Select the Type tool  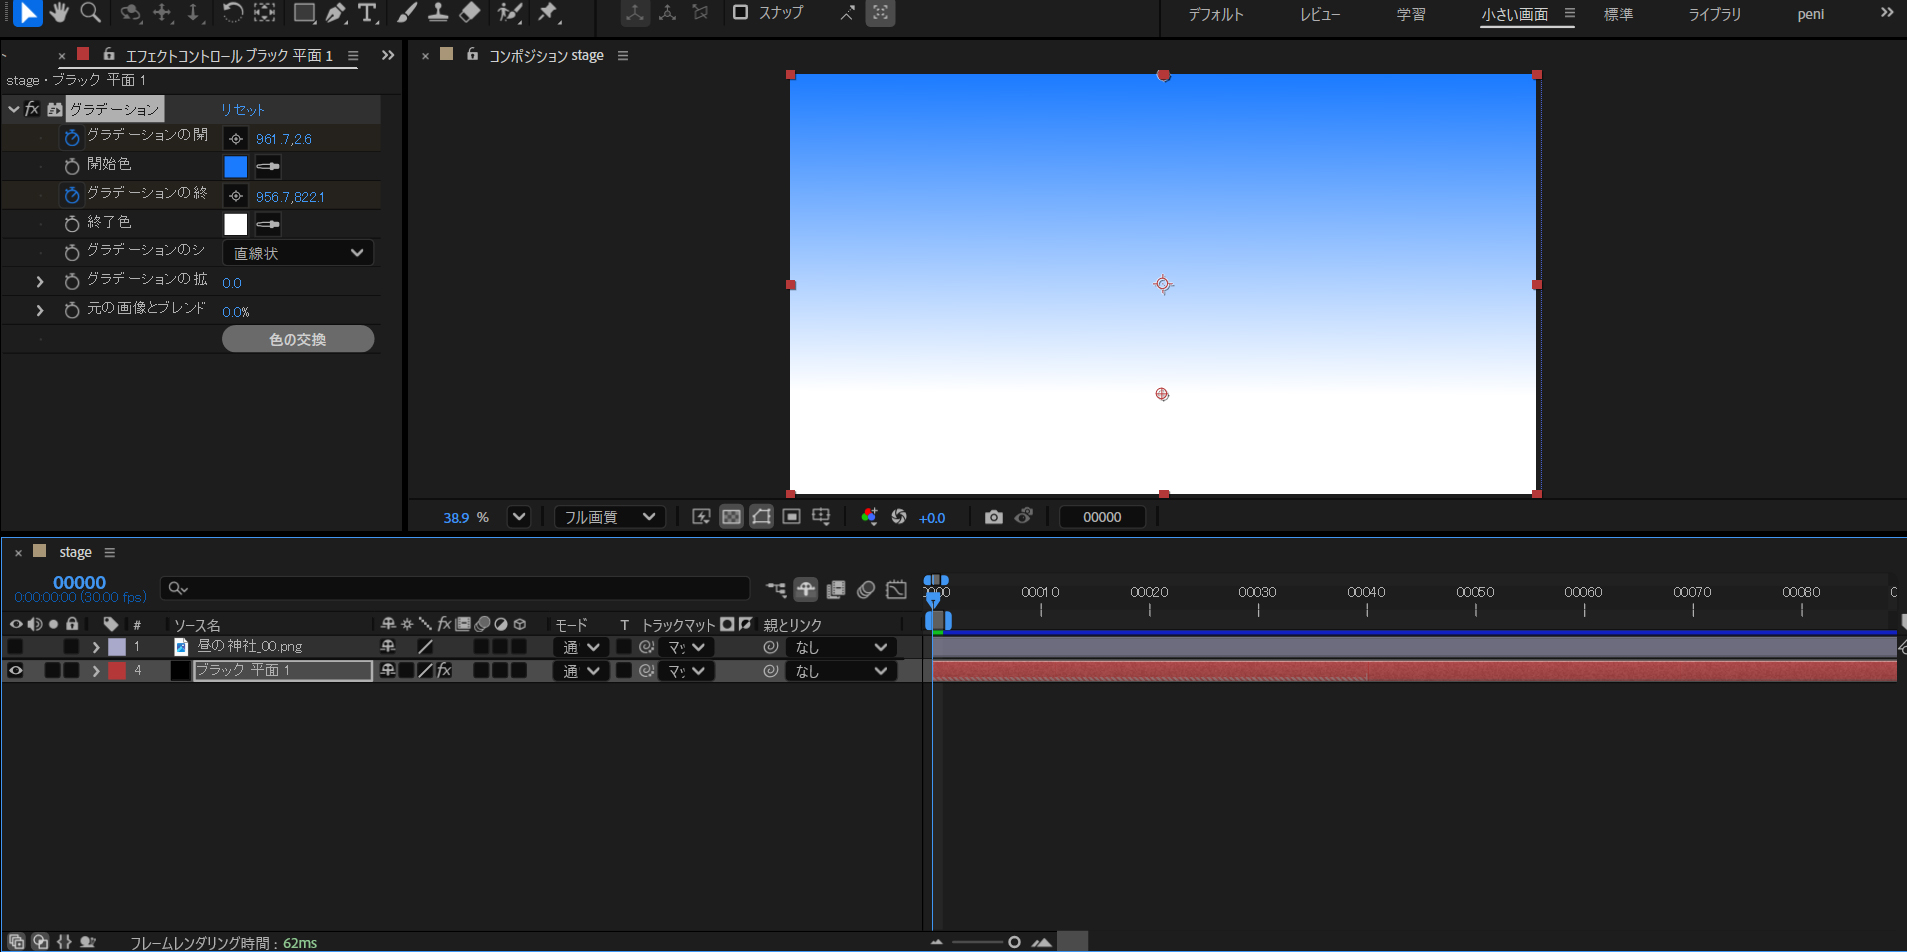[367, 13]
